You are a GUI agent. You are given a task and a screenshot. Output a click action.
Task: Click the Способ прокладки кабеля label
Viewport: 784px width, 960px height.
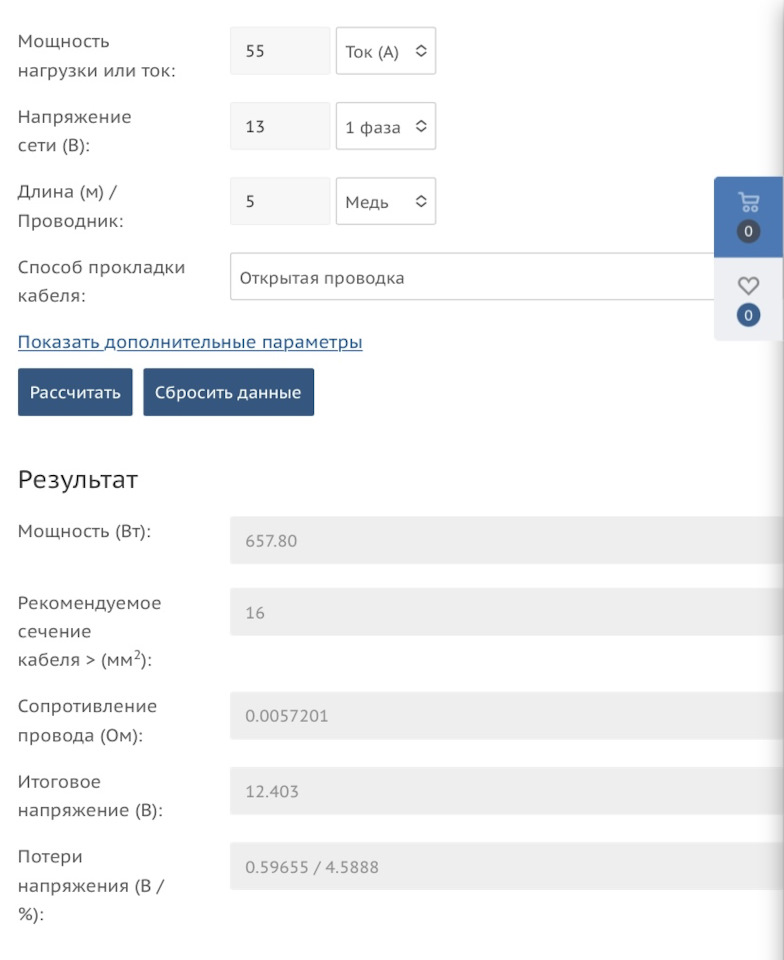point(101,282)
